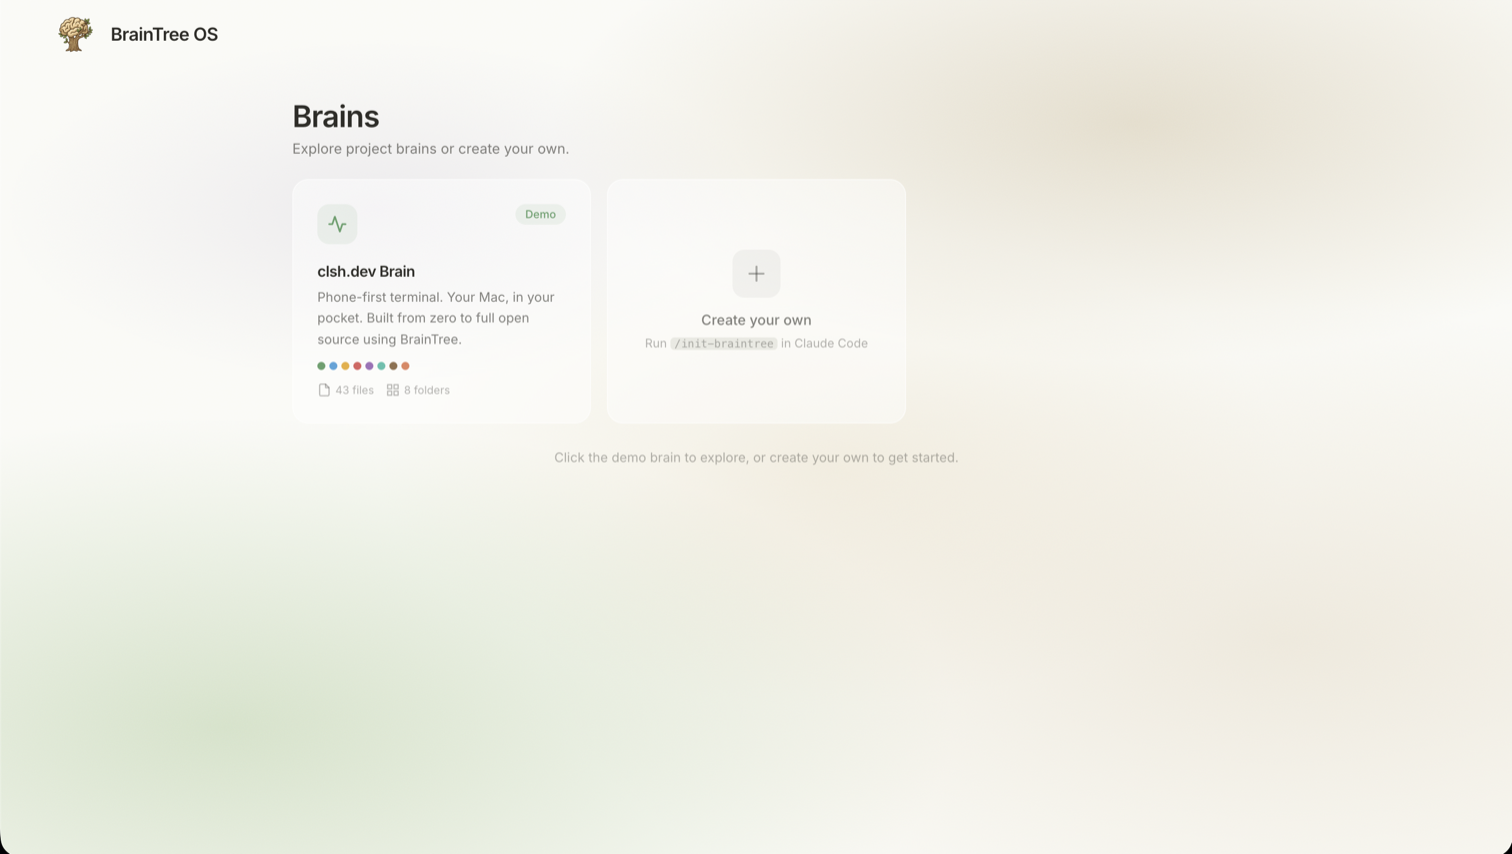
Task: Click the /init-braintree command code snippet
Action: pos(724,343)
